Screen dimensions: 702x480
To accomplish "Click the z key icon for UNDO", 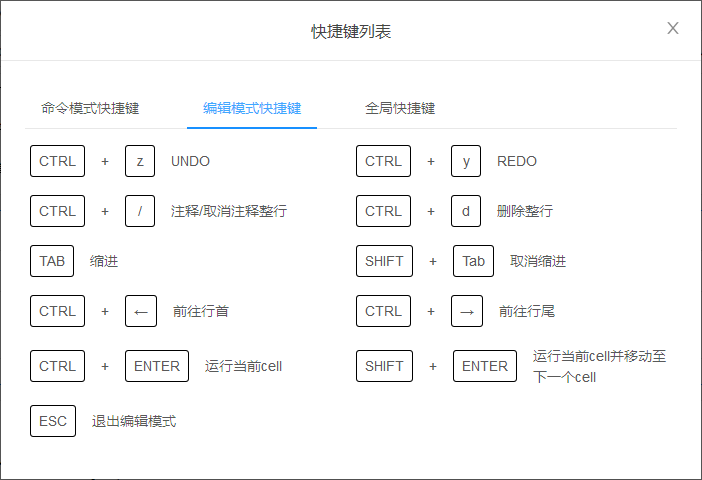I will point(140,161).
